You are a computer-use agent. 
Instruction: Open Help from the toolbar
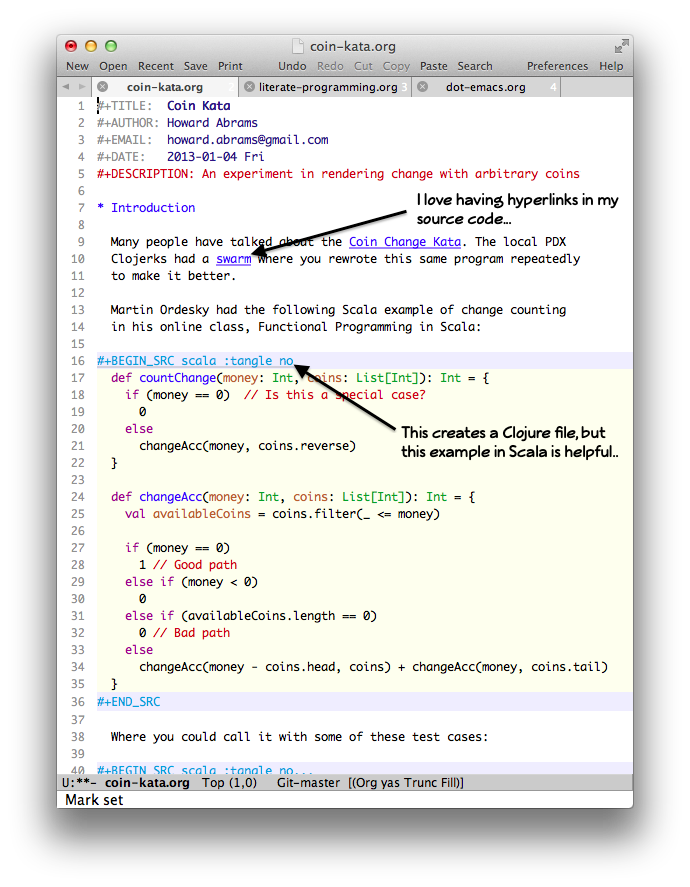coord(611,66)
